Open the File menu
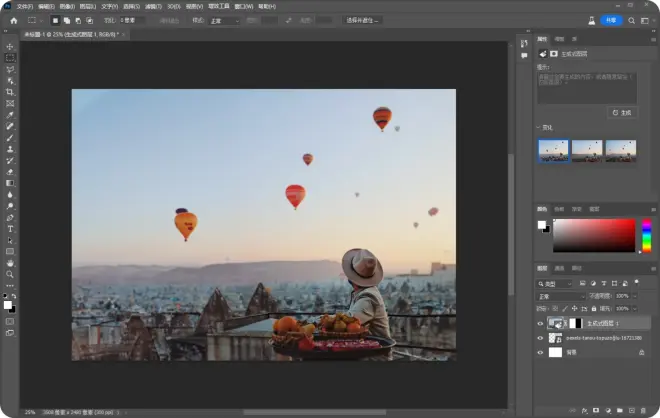Image resolution: width=660 pixels, height=418 pixels. pyautogui.click(x=24, y=7)
